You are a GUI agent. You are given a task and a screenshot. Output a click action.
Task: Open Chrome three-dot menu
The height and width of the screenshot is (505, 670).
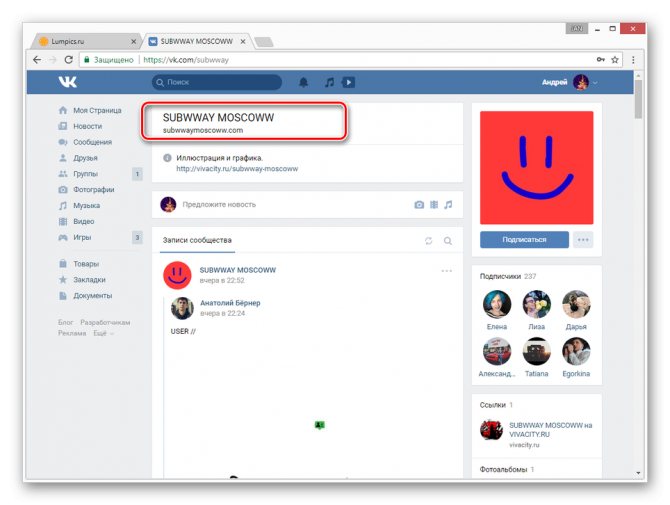point(633,60)
